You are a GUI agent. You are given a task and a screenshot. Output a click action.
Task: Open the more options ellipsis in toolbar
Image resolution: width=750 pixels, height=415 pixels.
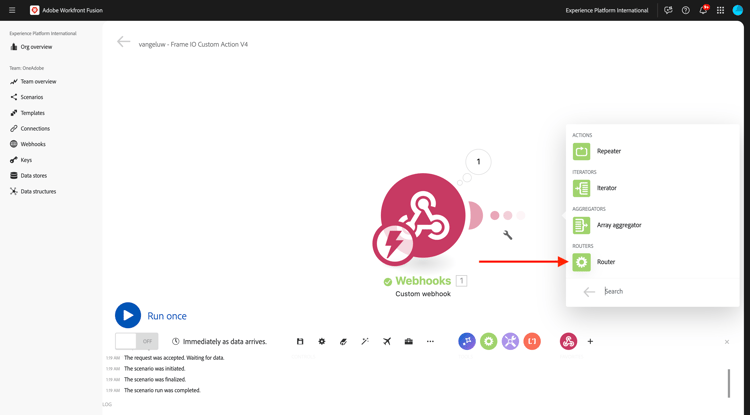(x=430, y=341)
